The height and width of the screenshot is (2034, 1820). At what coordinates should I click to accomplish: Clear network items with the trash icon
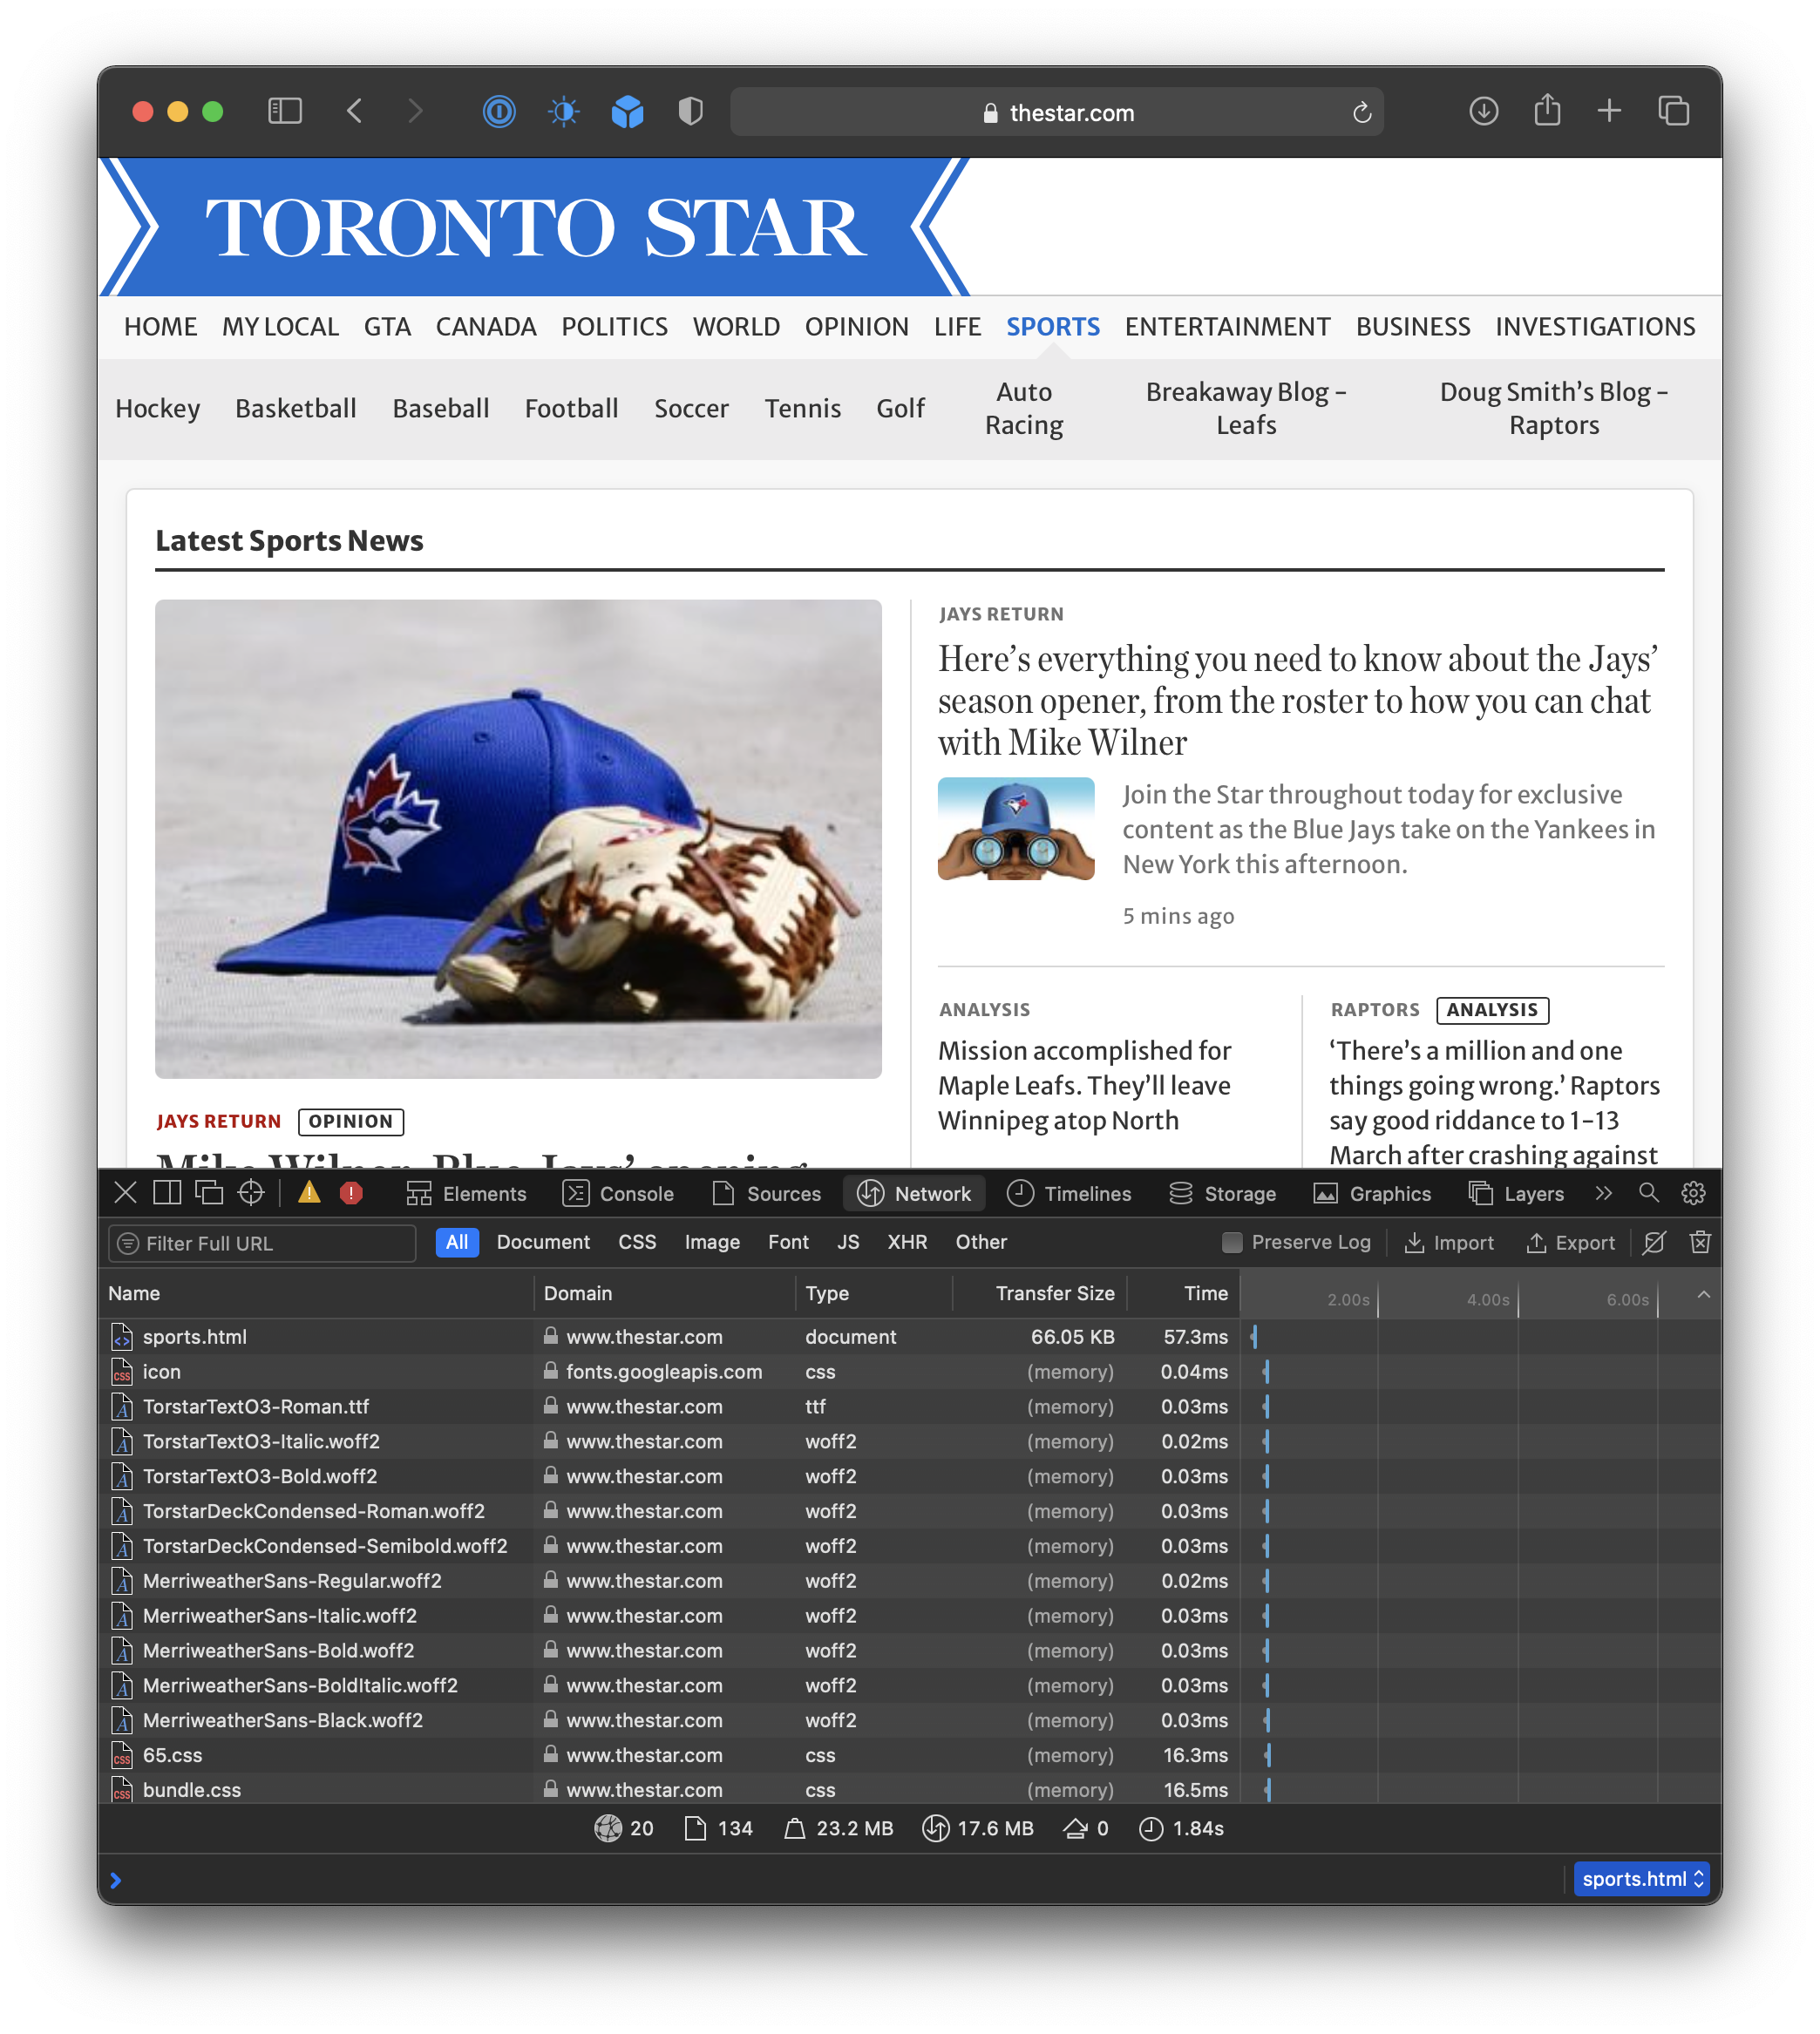[x=1700, y=1242]
